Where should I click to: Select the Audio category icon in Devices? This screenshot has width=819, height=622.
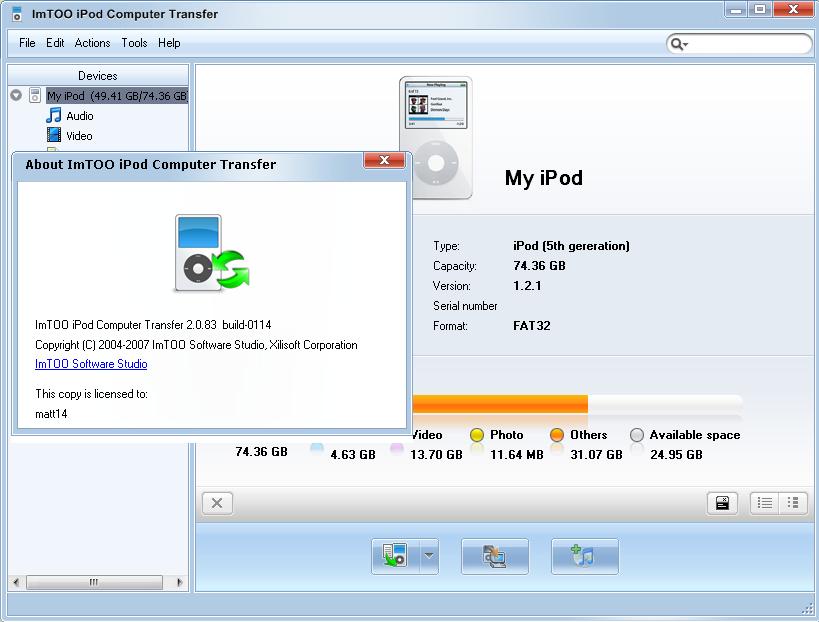52,115
